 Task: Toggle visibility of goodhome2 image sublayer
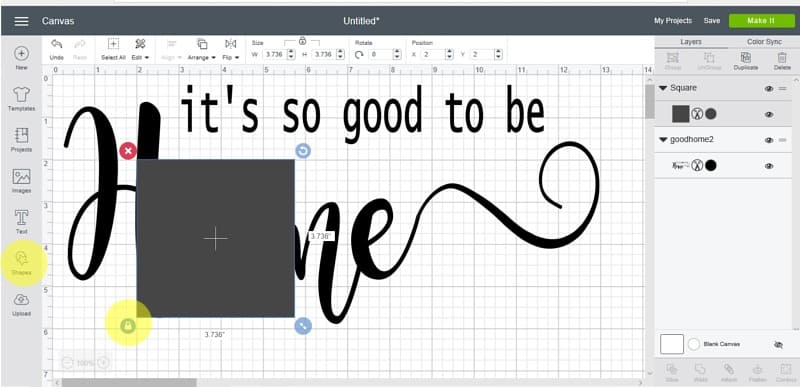point(769,166)
